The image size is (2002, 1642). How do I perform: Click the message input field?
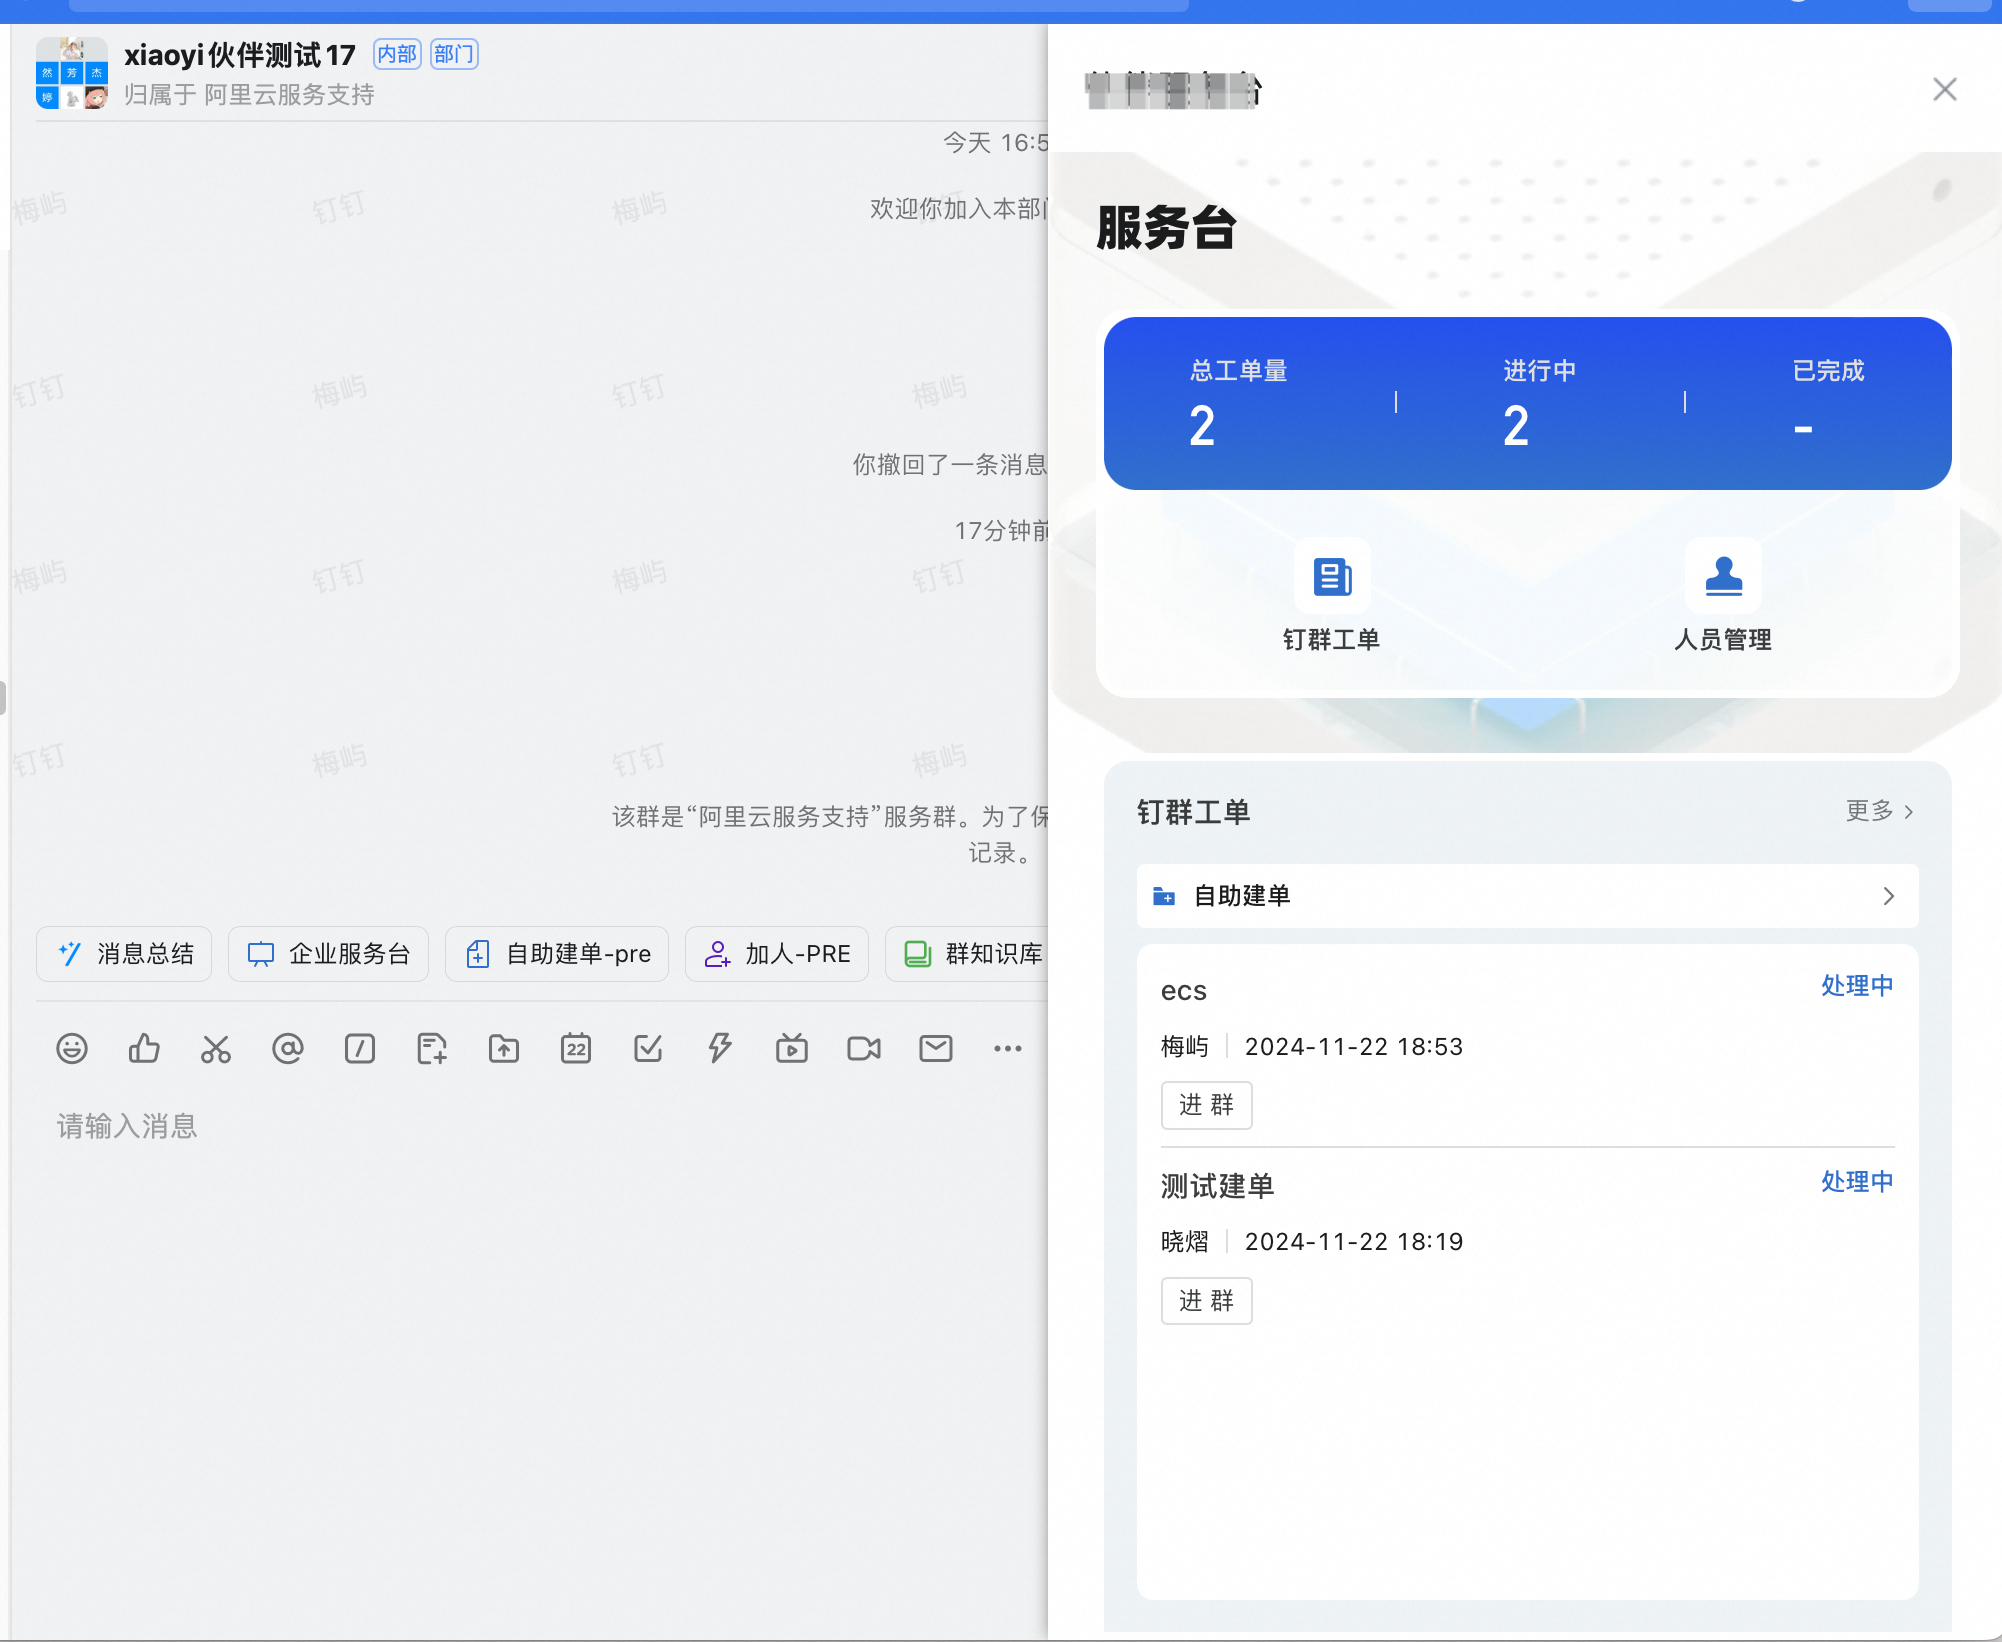click(x=540, y=1127)
